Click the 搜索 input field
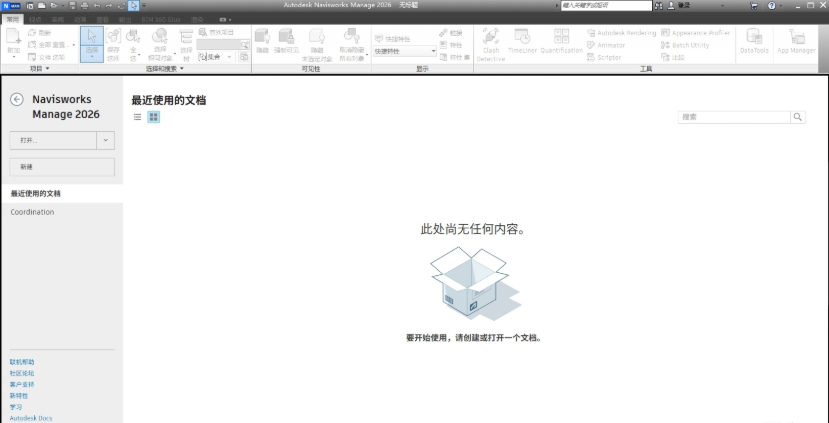This screenshot has width=829, height=423. 734,117
